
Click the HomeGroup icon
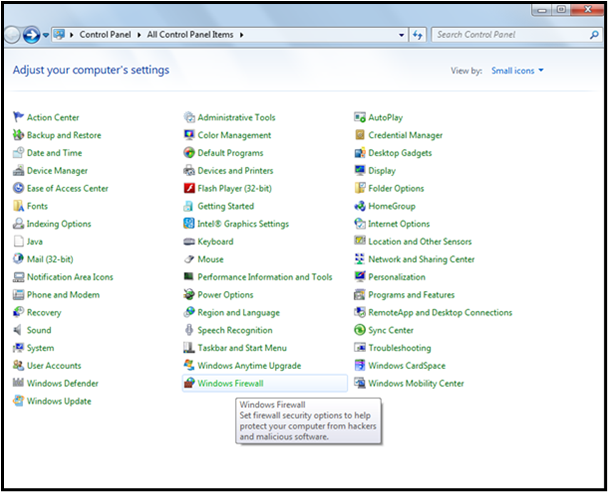pyautogui.click(x=360, y=206)
